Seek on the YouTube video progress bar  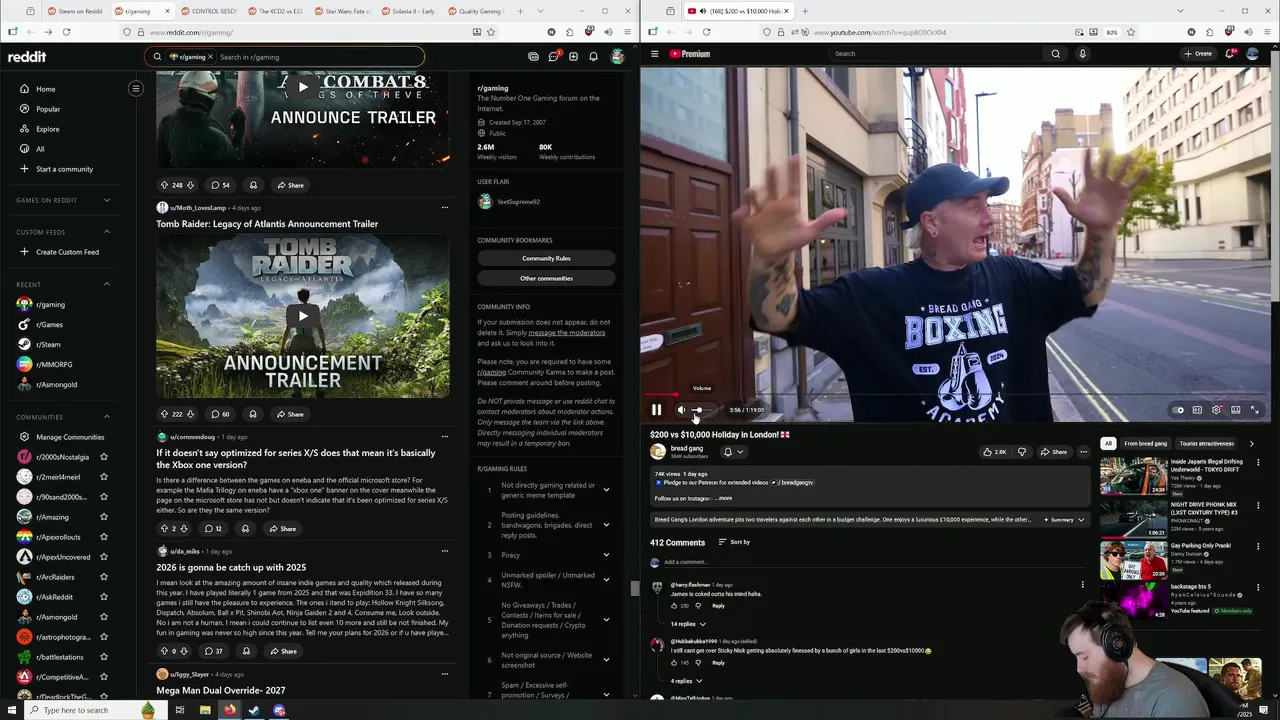click(955, 396)
